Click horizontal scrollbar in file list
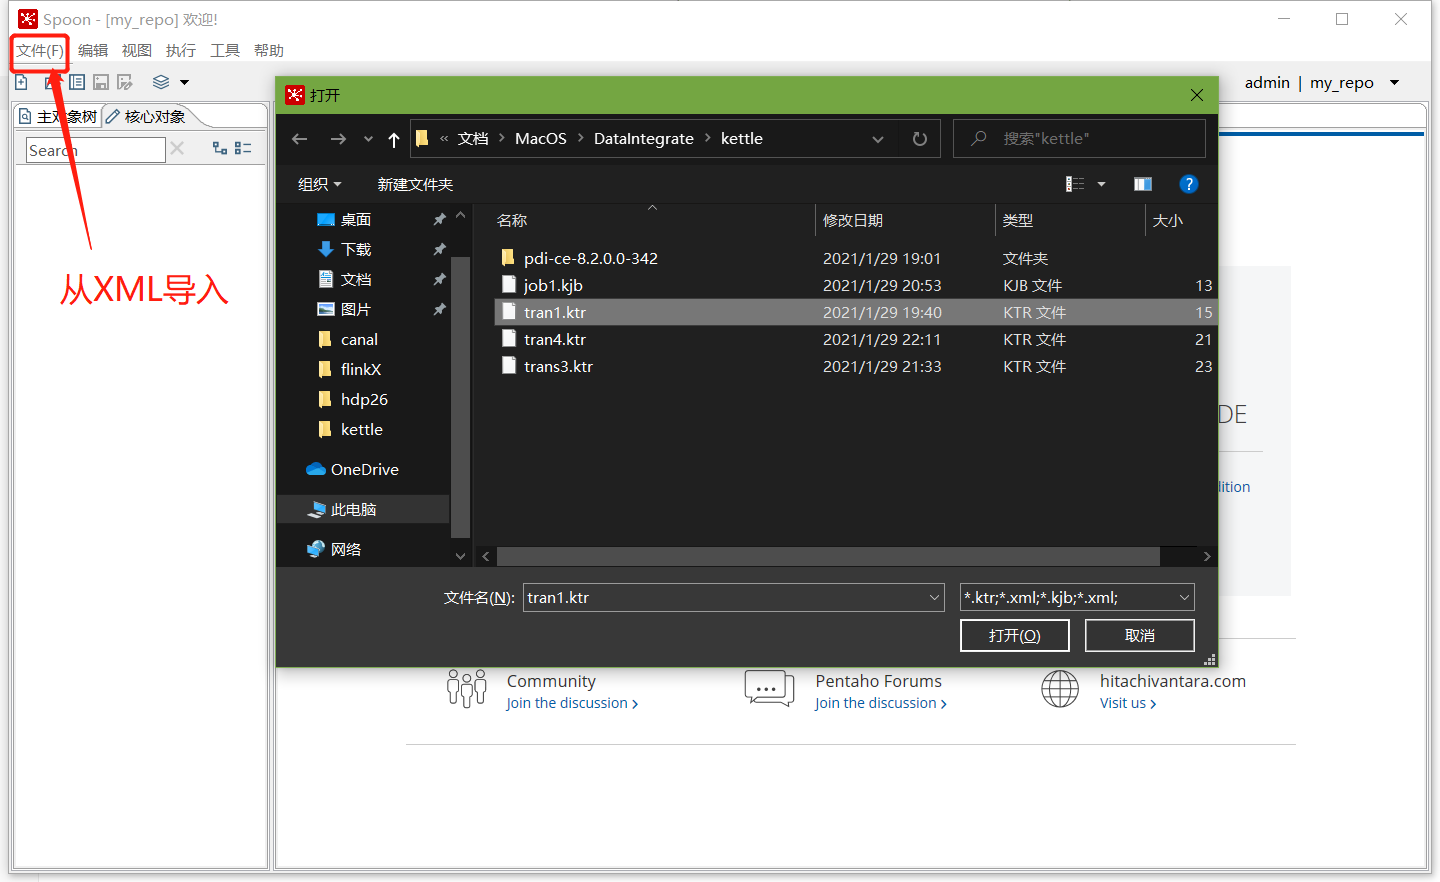The height and width of the screenshot is (882, 1440). tap(828, 556)
